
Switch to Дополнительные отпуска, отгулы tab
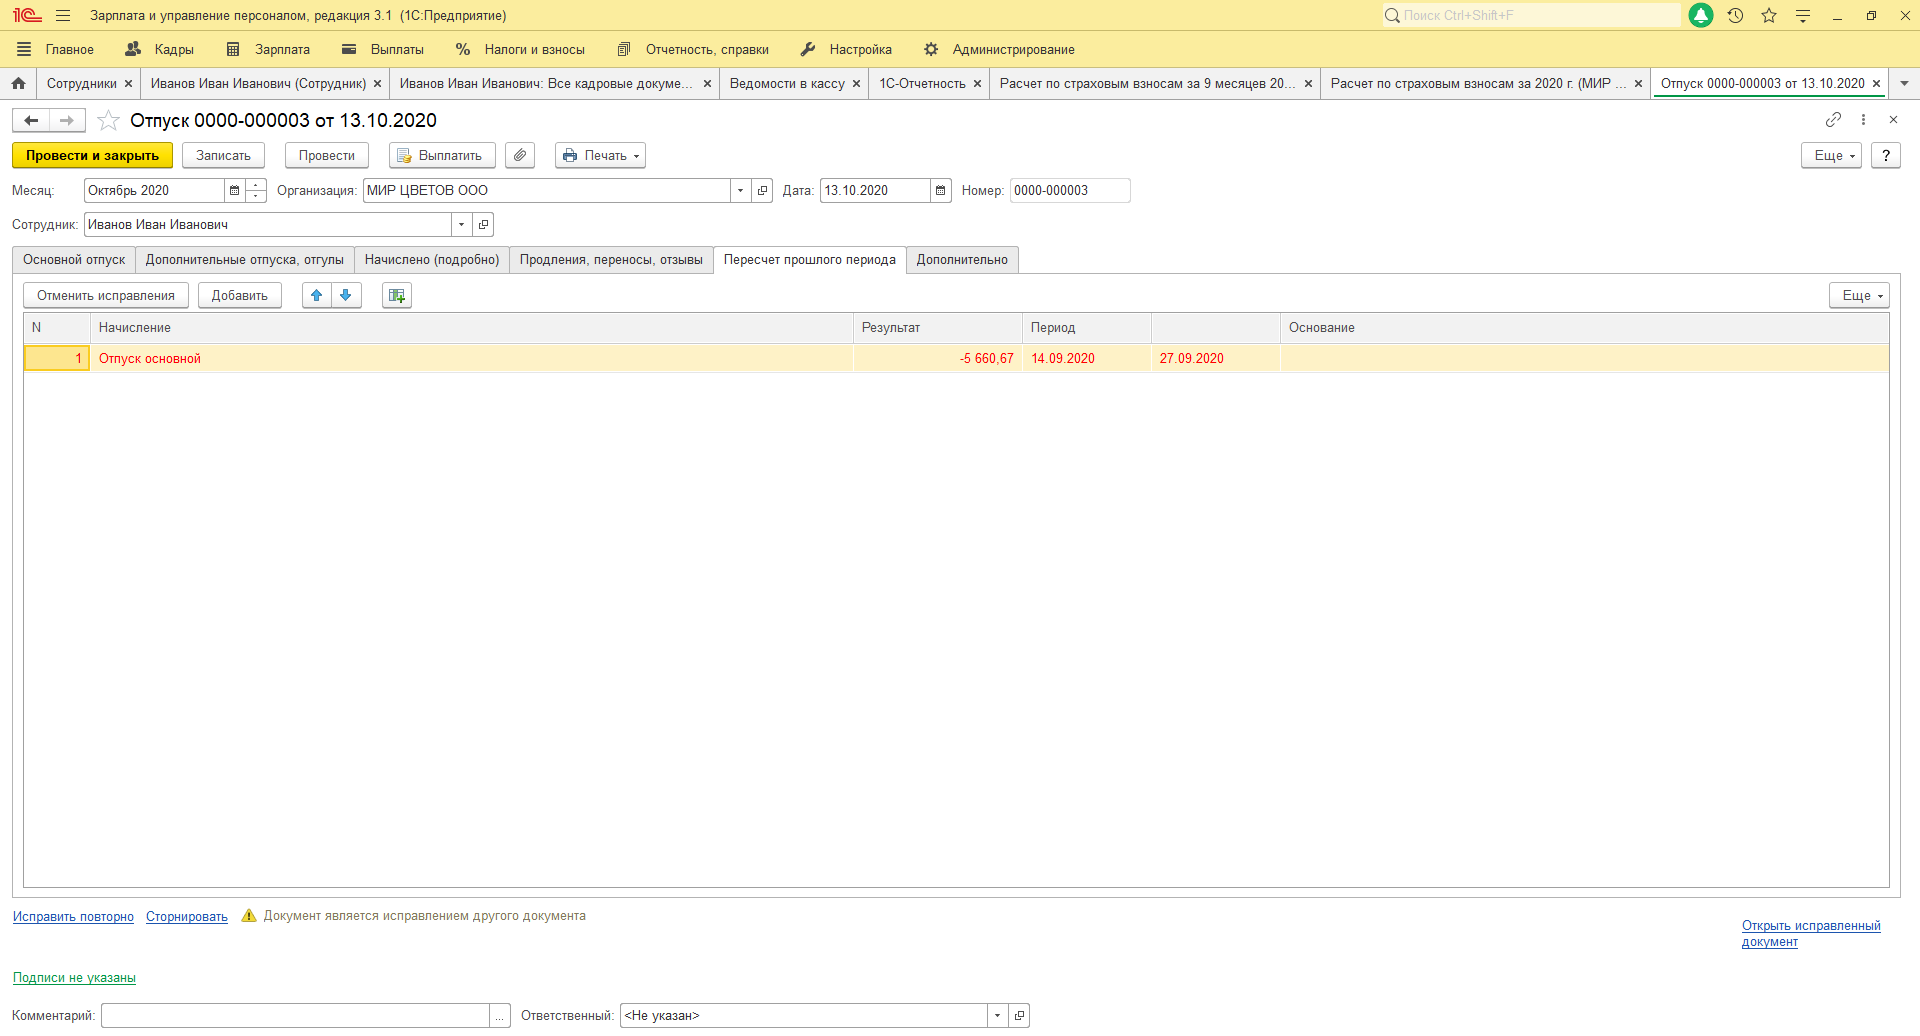pyautogui.click(x=245, y=259)
